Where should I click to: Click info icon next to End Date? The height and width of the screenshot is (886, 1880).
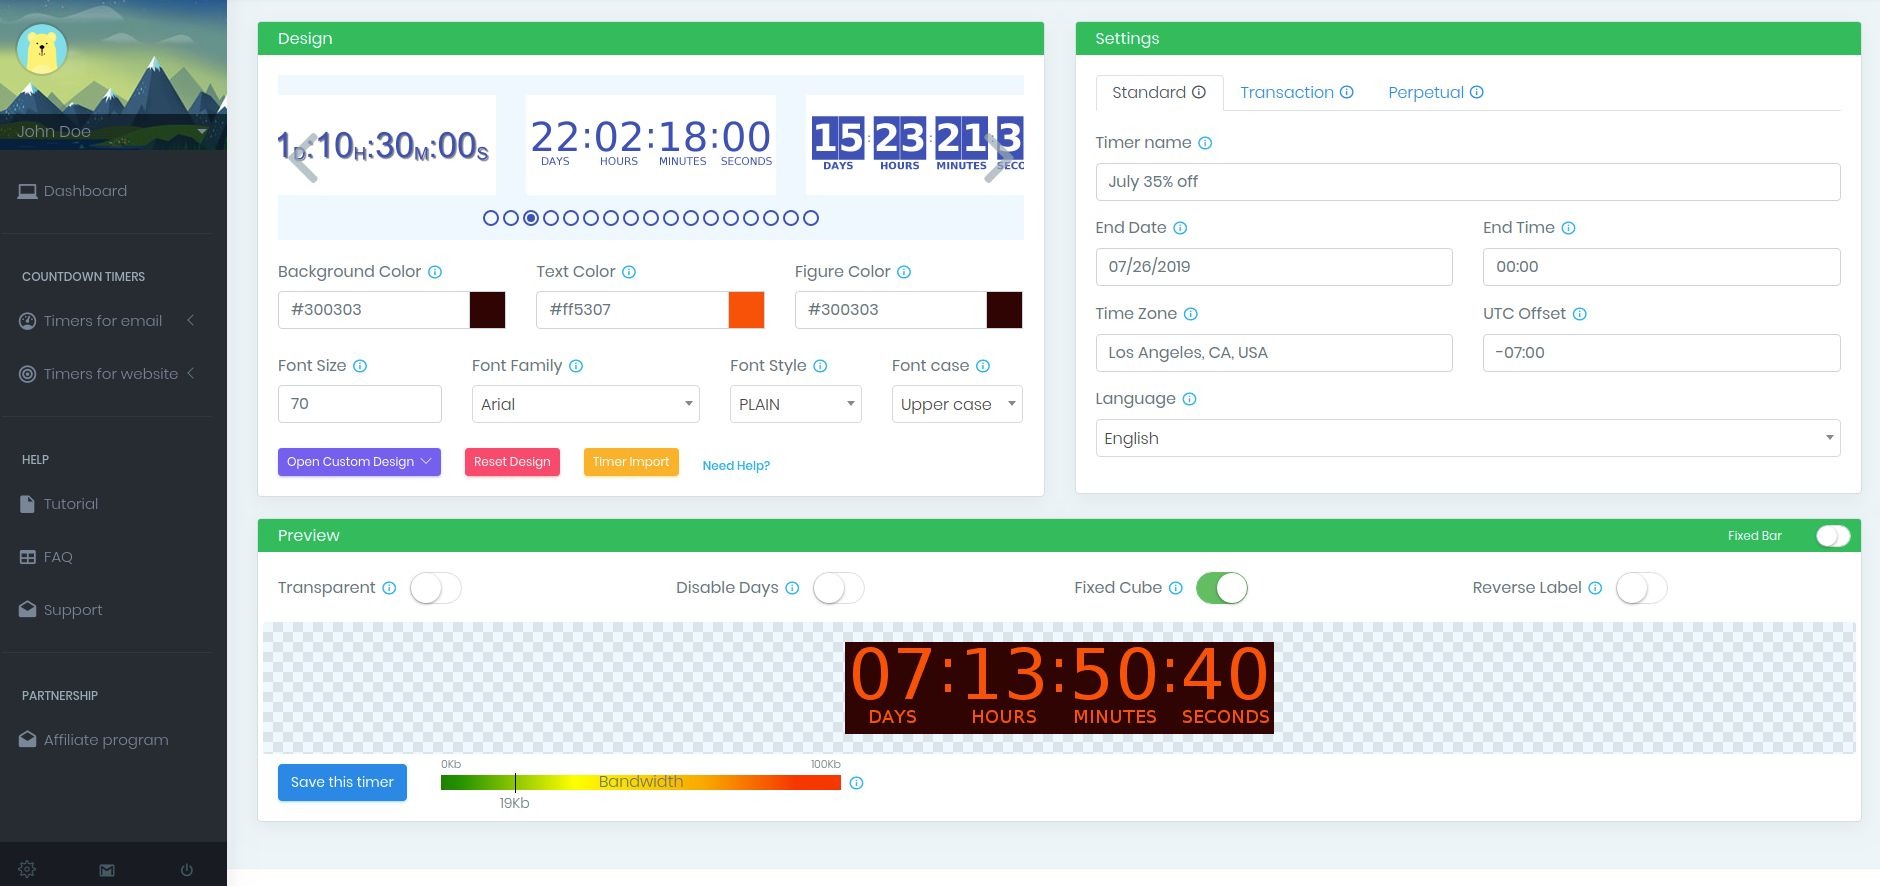click(1180, 228)
